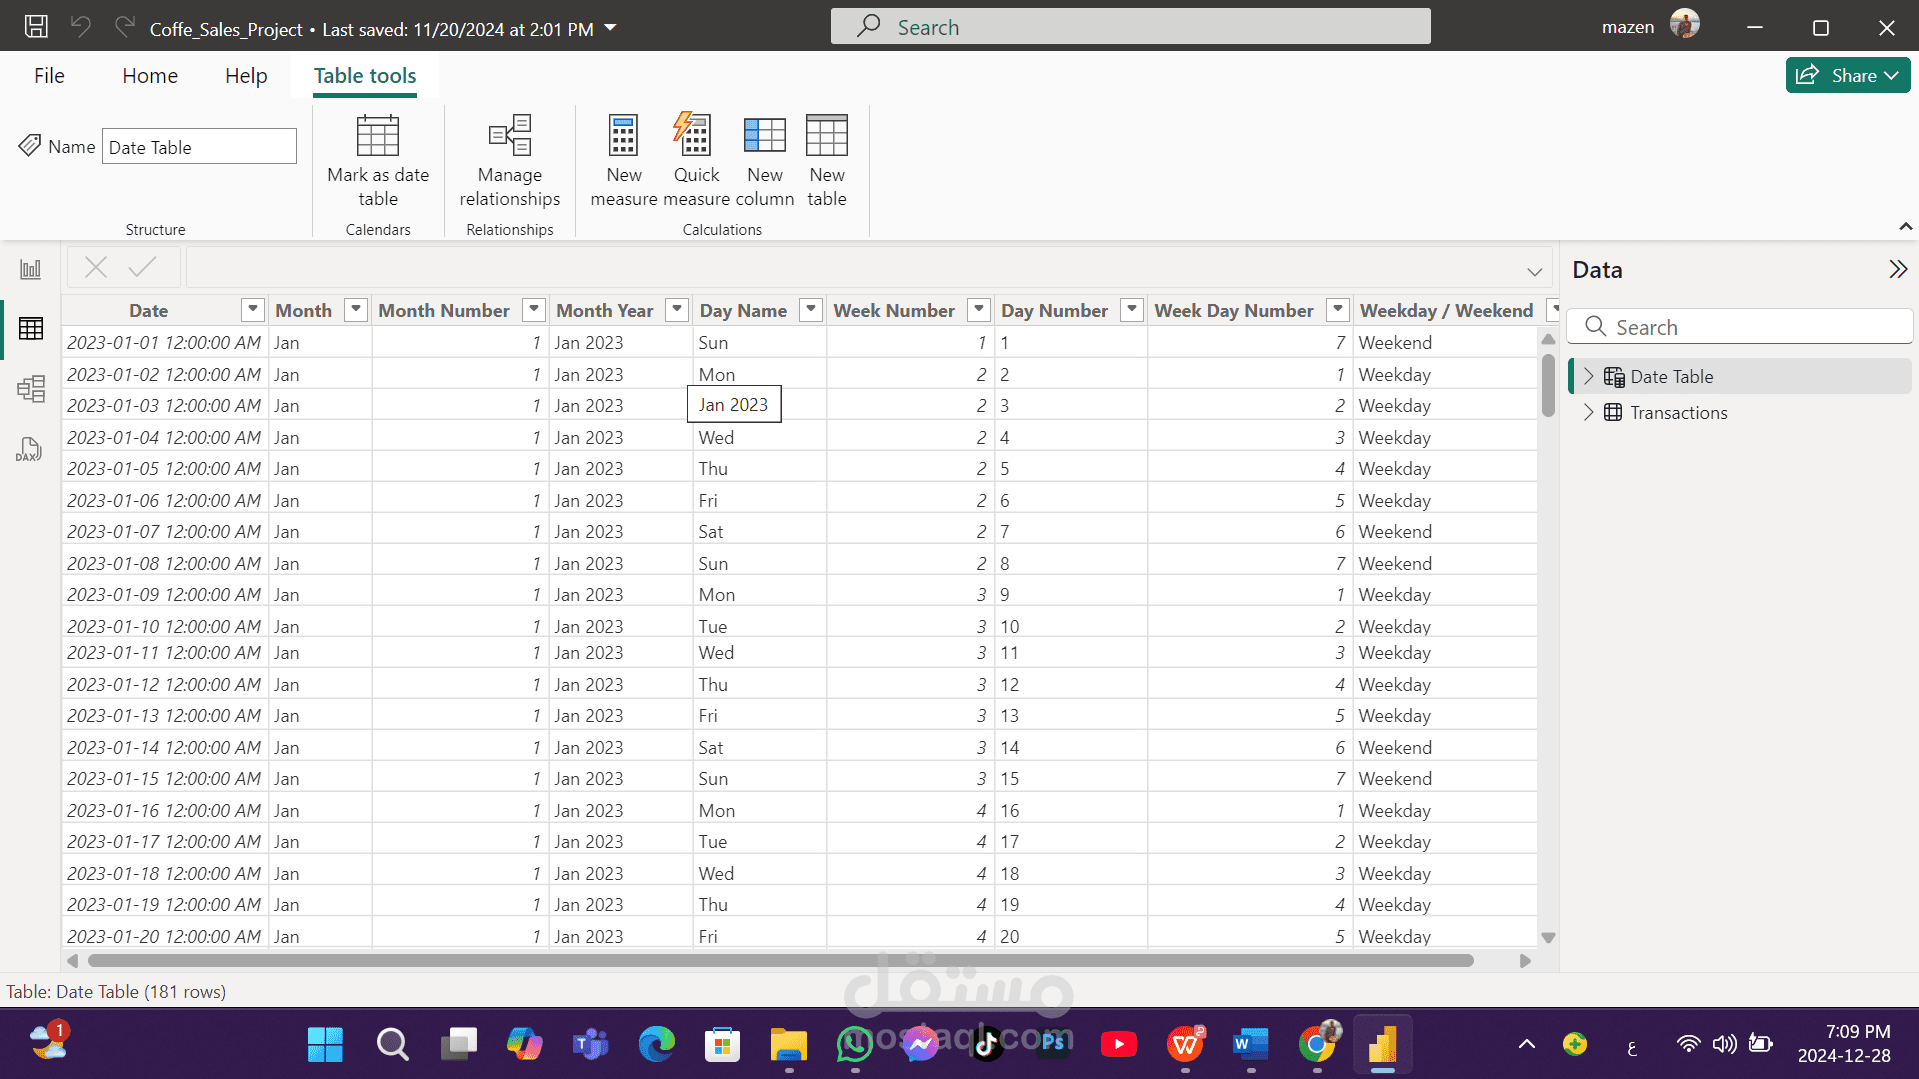Screen dimensions: 1919x1079
Task: Click the Save icon in title bar
Action: 36,27
